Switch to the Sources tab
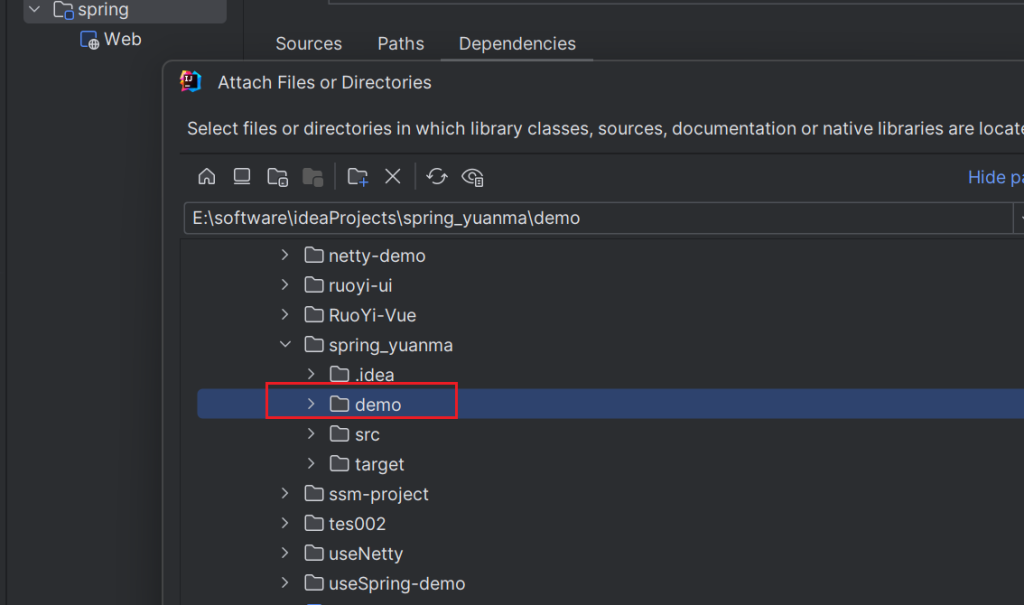 tap(308, 44)
